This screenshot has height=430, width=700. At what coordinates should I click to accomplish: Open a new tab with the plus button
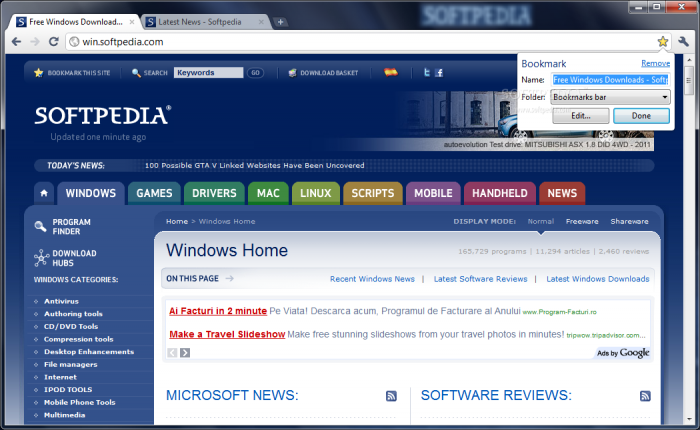pos(280,22)
